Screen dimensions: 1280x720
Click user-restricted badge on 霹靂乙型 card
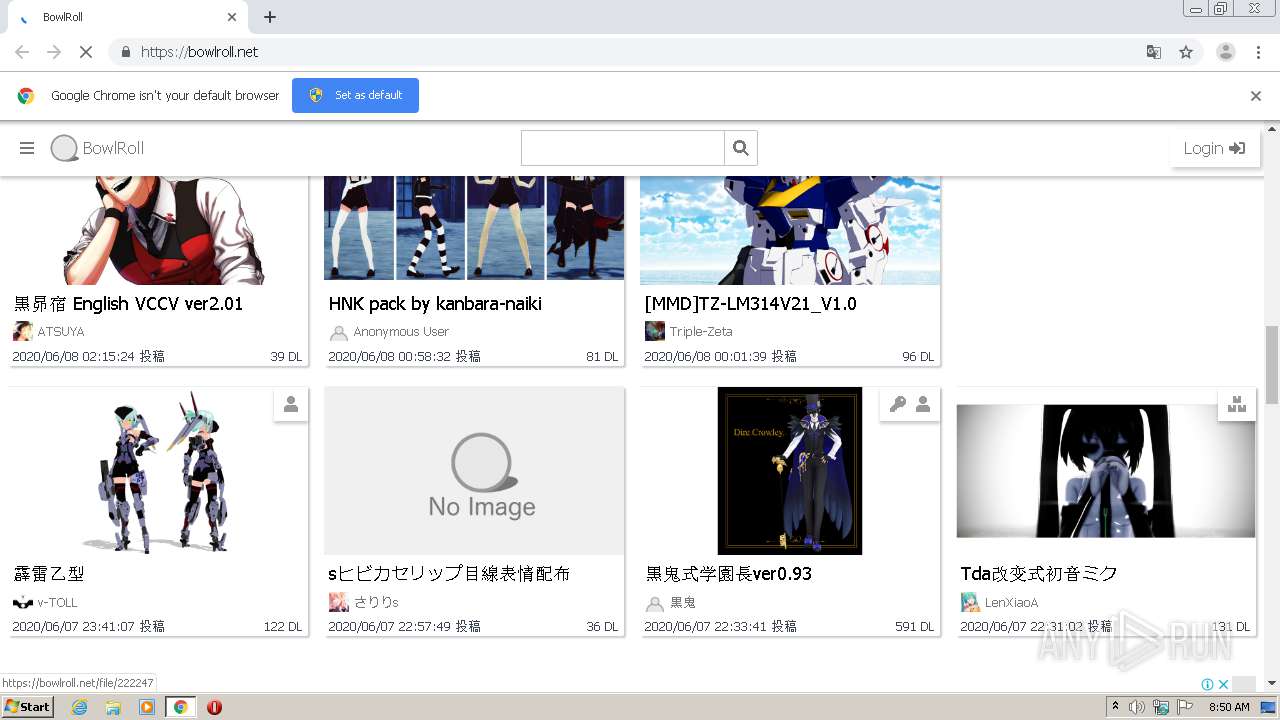pyautogui.click(x=291, y=404)
